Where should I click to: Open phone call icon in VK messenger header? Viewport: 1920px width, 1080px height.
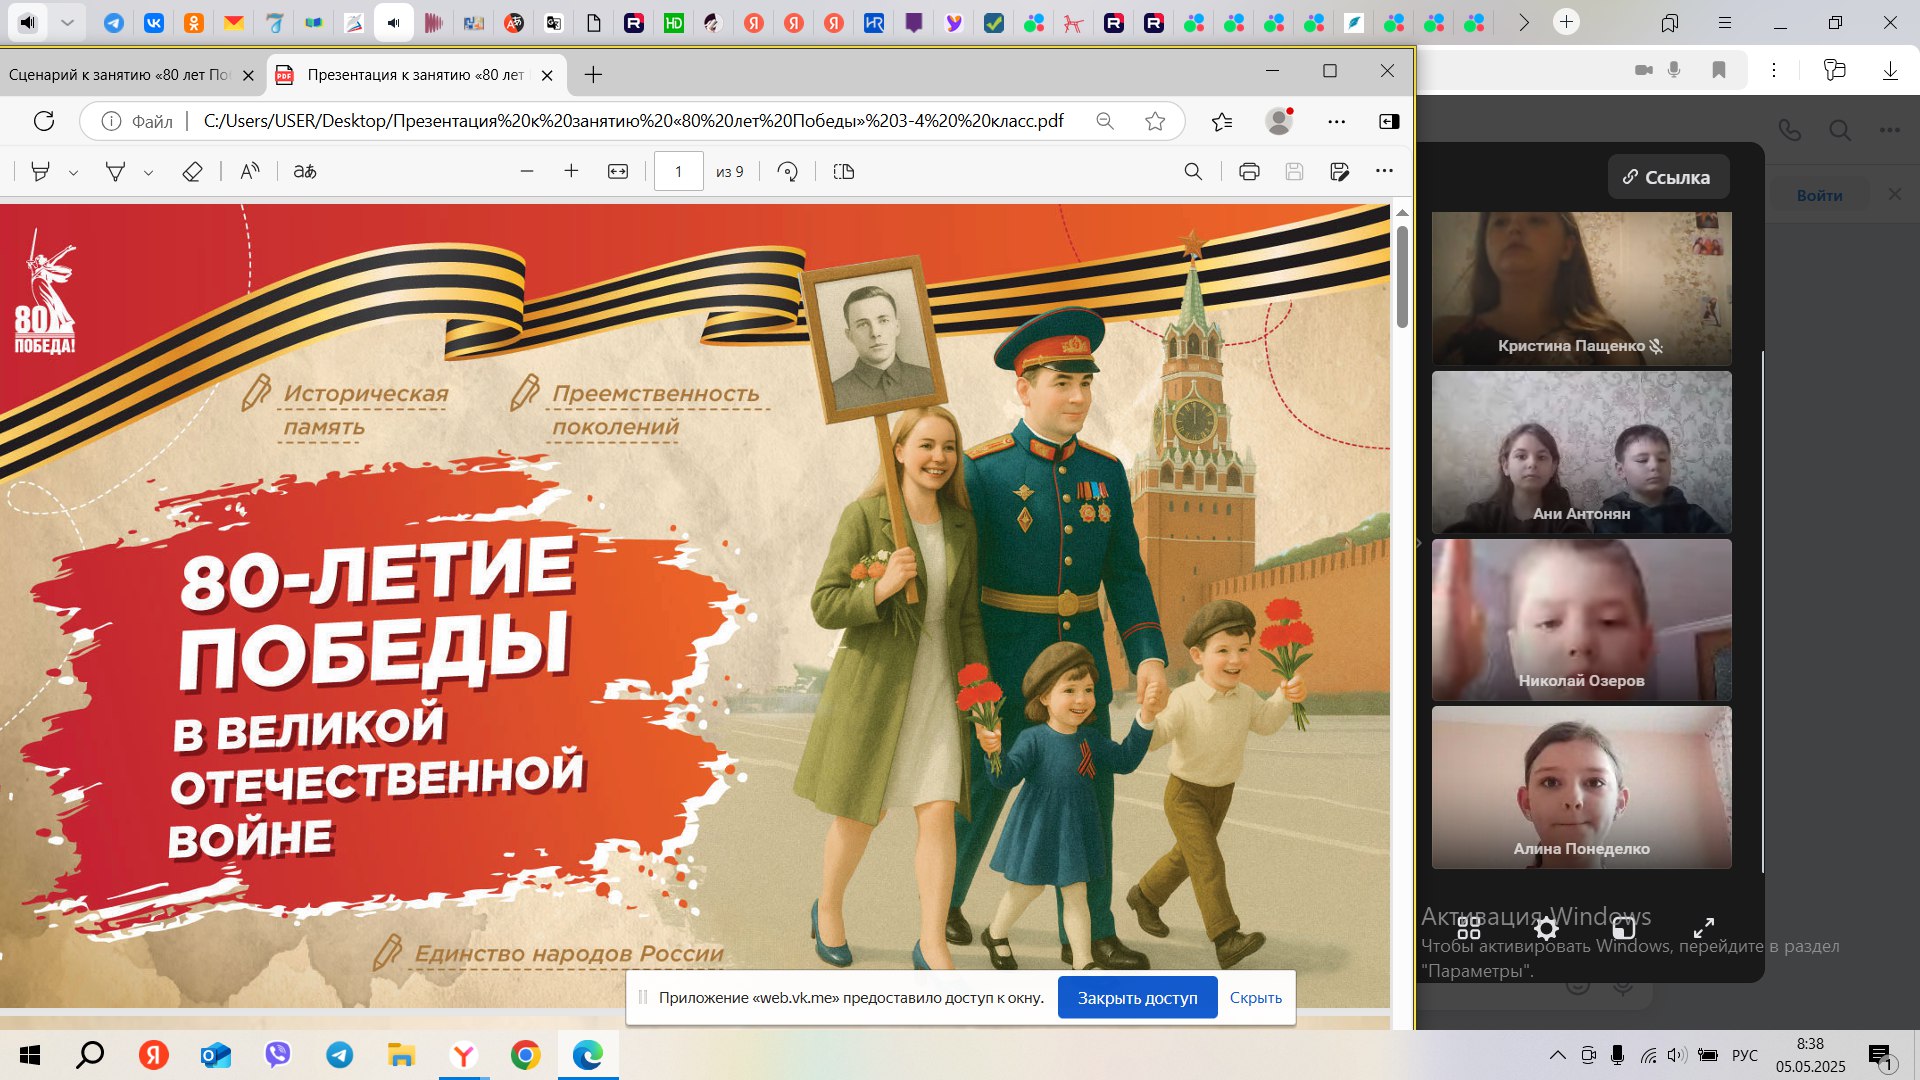tap(1790, 130)
